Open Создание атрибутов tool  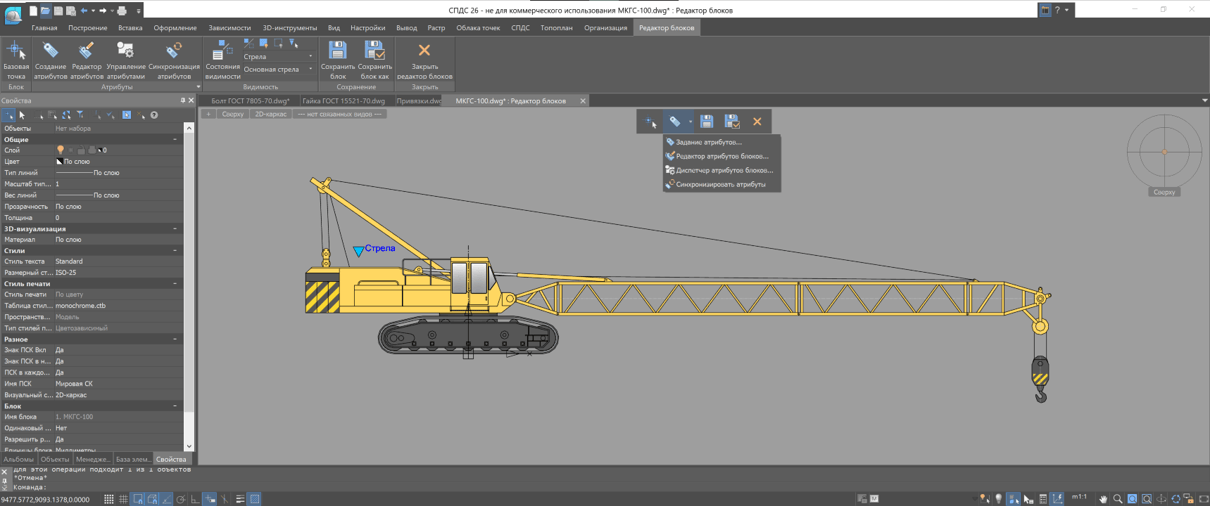coord(50,60)
